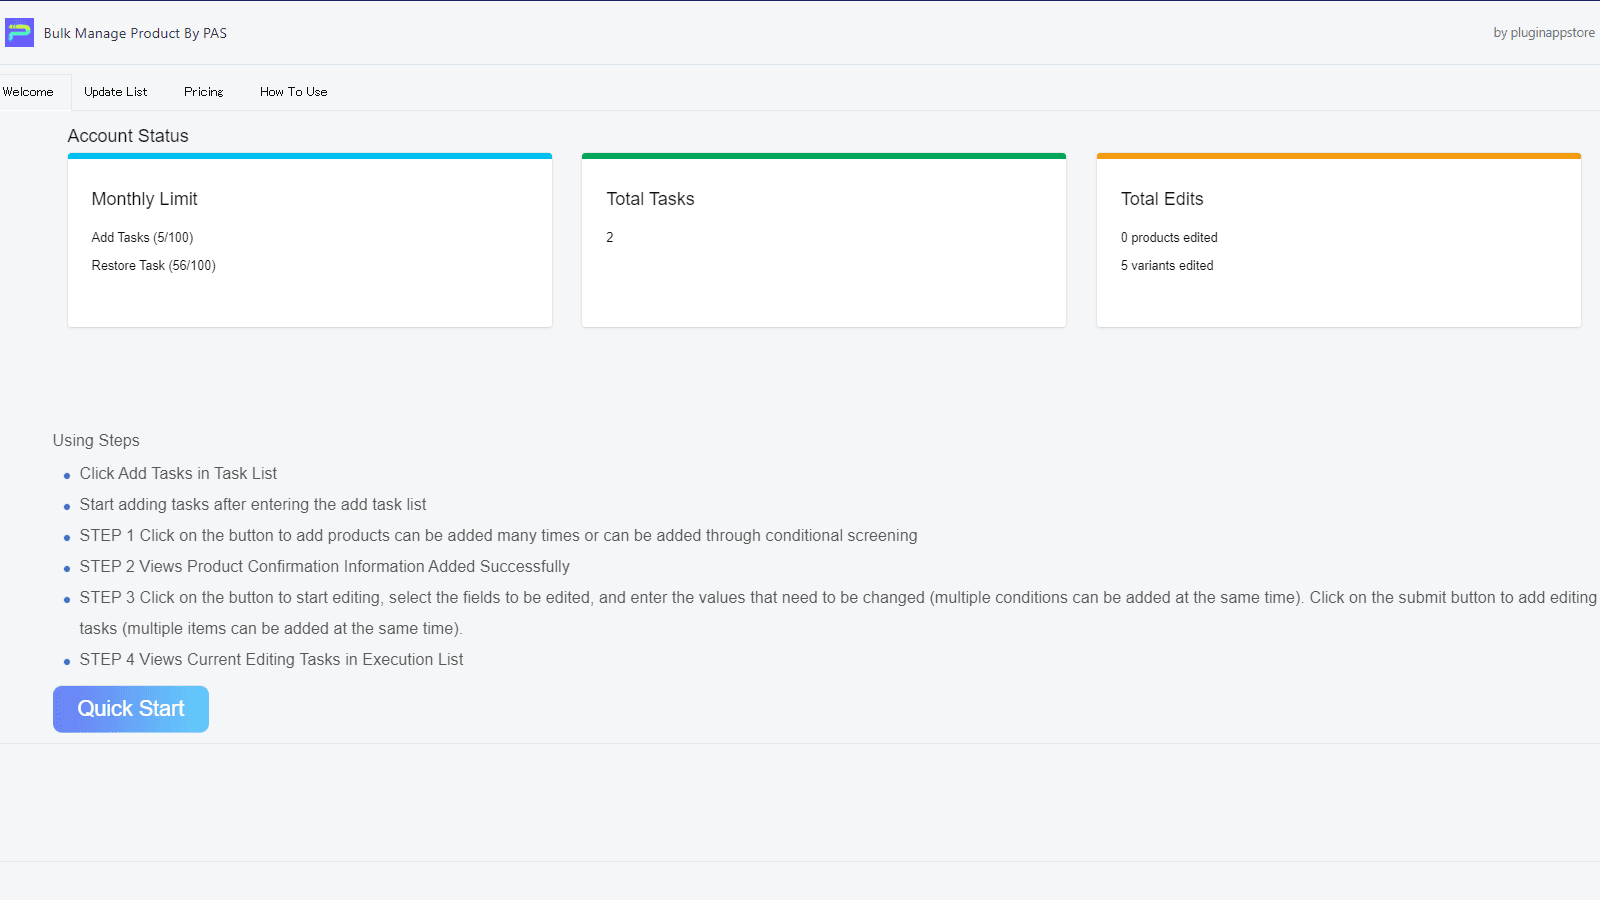Click the Bulk Manage Product logo icon

19,32
